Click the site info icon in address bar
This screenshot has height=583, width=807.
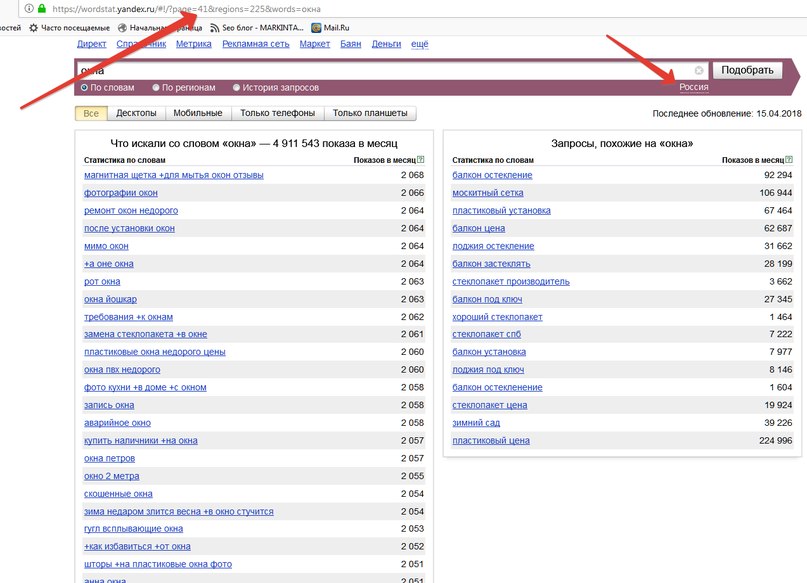click(x=29, y=8)
